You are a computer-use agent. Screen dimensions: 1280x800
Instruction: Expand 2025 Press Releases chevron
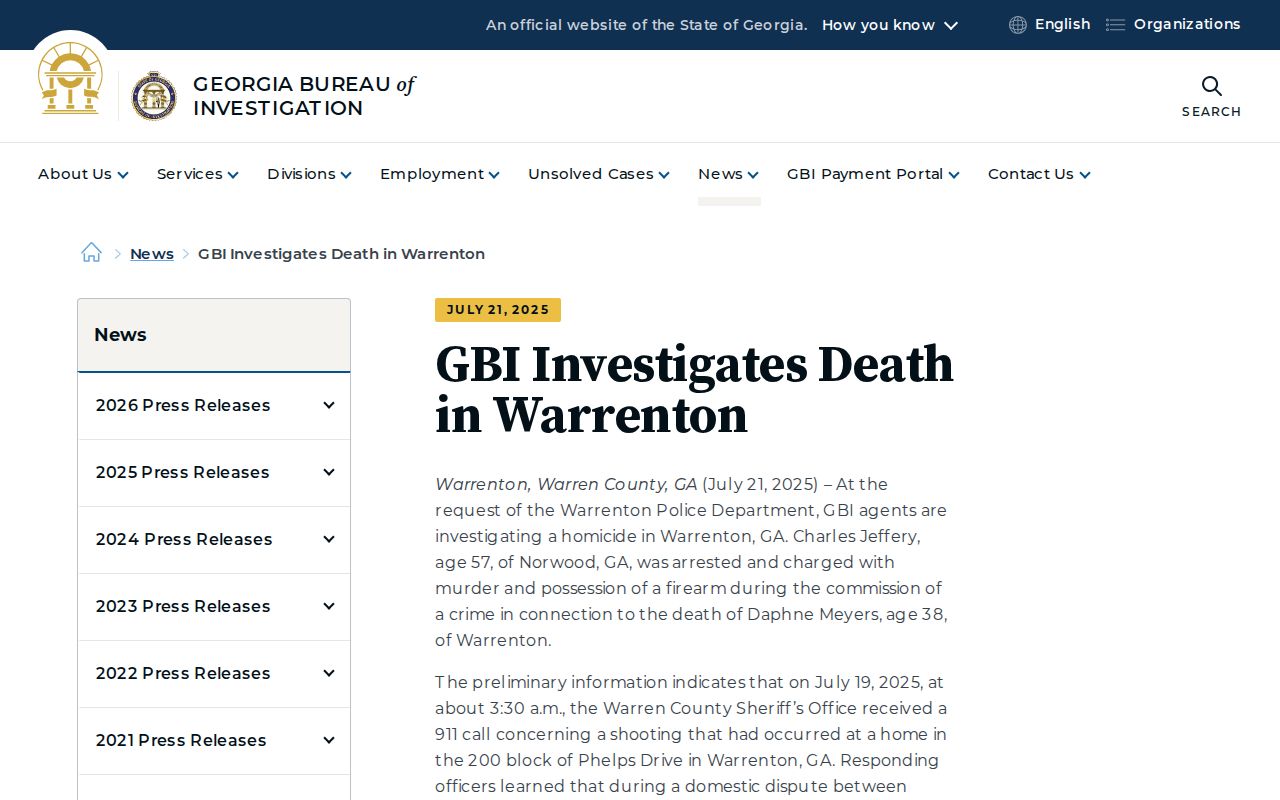[x=328, y=472]
